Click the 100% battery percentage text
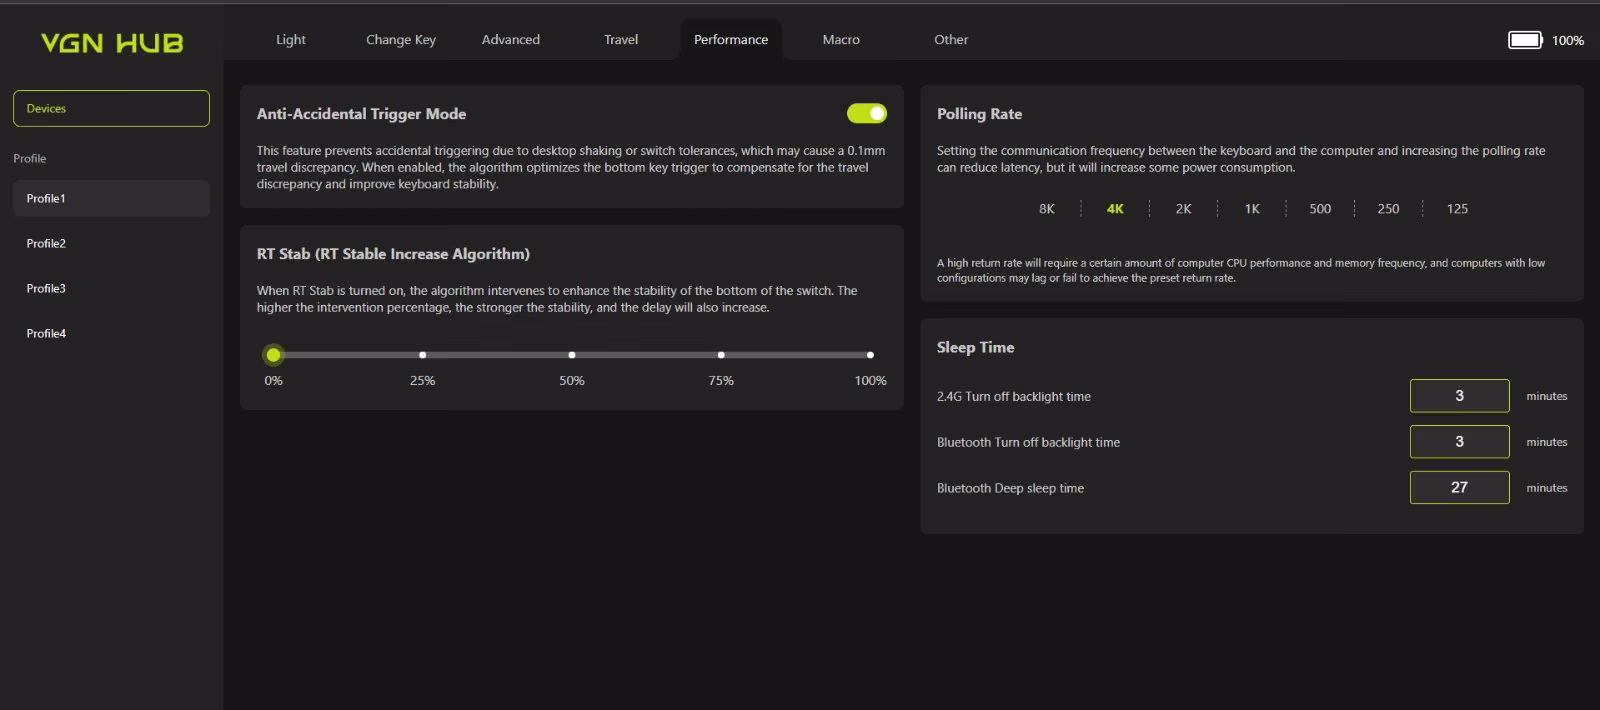This screenshot has width=1600, height=710. click(x=1568, y=41)
